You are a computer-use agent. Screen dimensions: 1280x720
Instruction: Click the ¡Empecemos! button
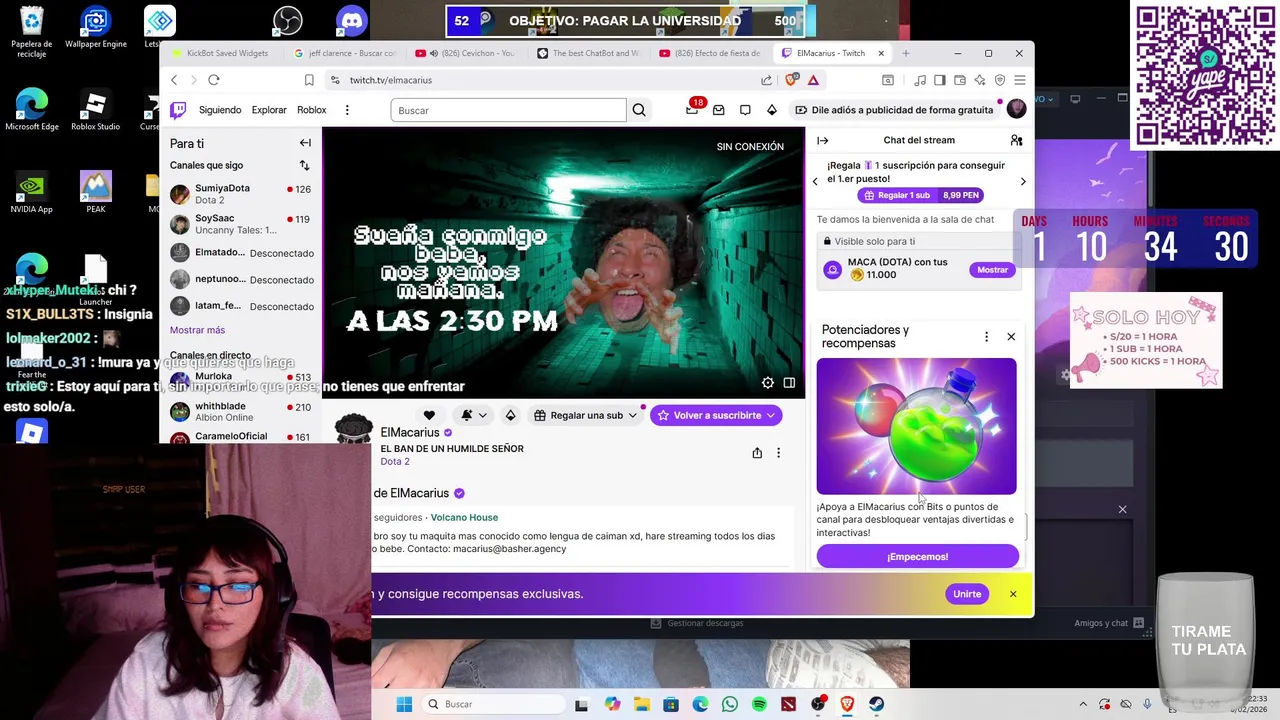coord(917,557)
